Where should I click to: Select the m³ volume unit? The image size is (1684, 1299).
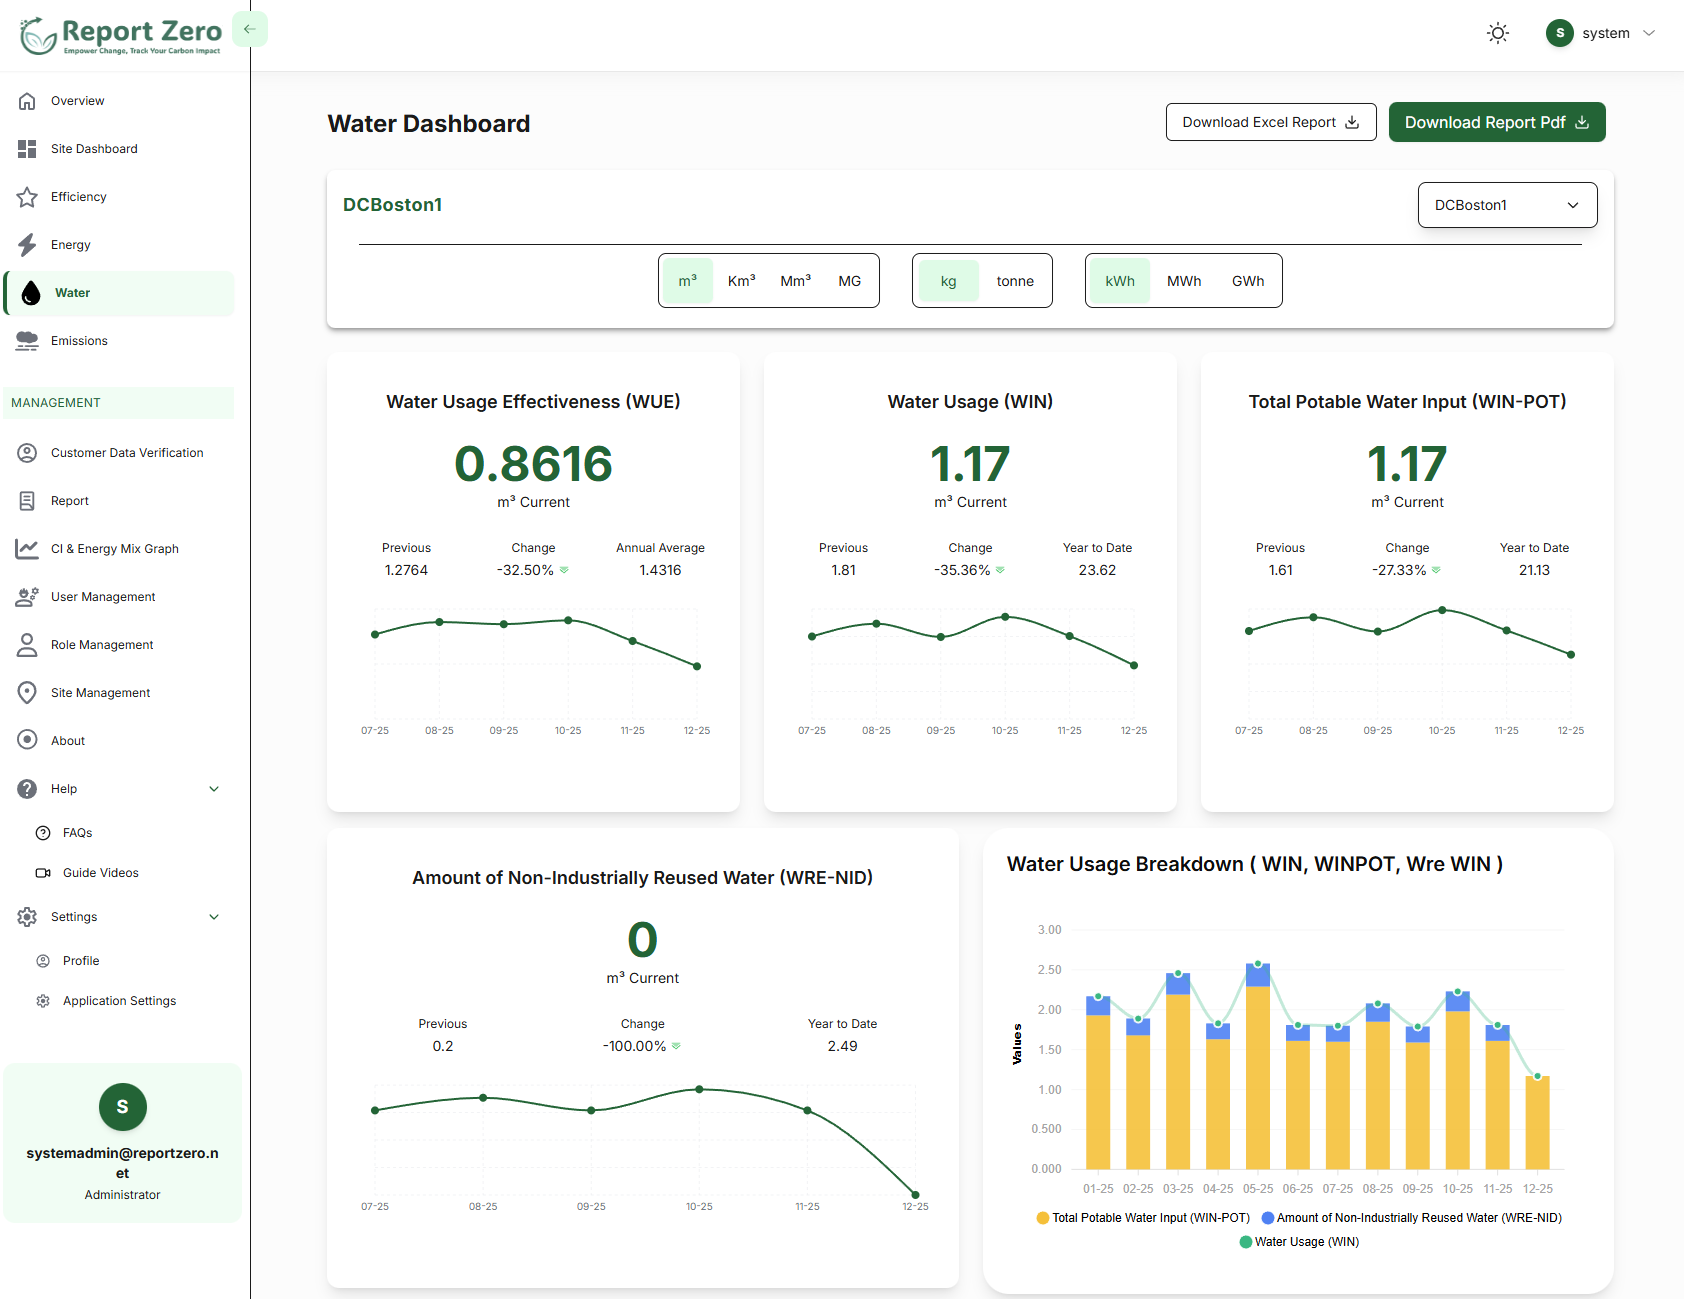click(688, 281)
